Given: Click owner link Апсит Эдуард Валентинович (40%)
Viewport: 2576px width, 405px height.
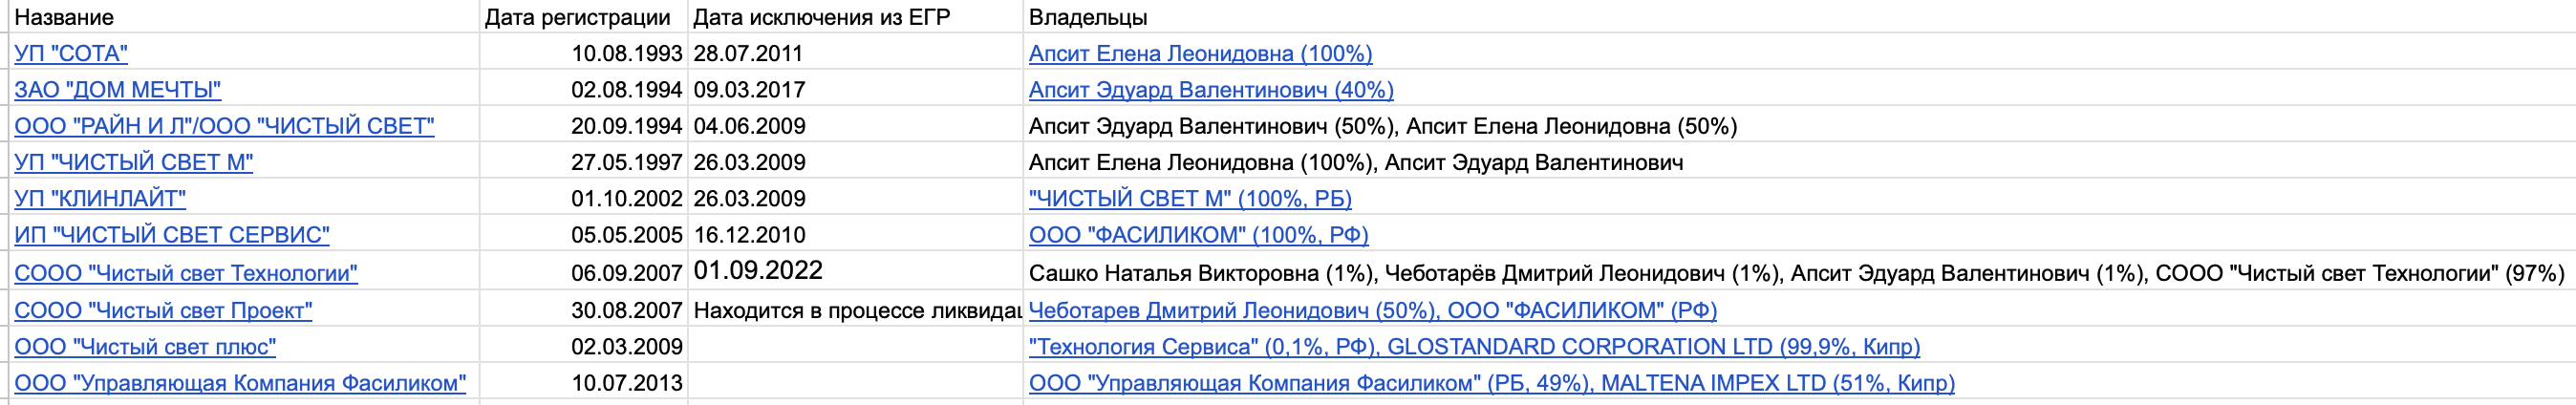Looking at the screenshot, I should click(x=1211, y=90).
